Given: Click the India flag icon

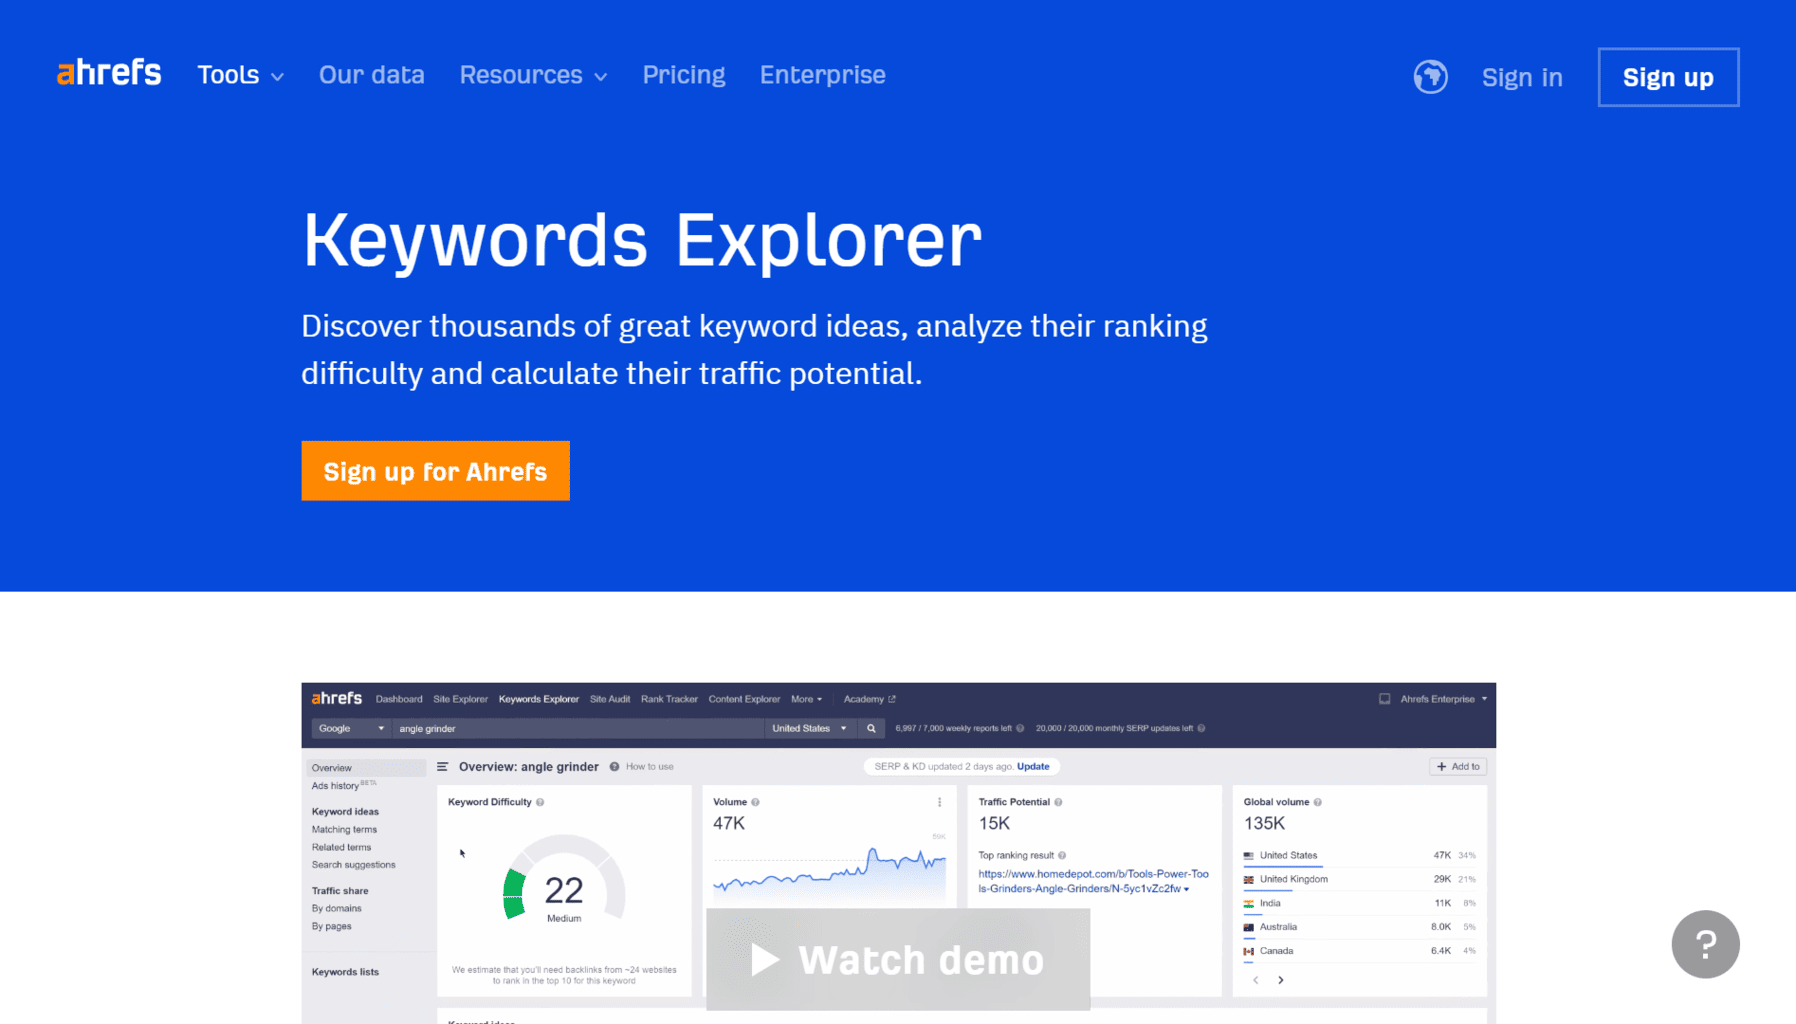Looking at the screenshot, I should 1249,904.
